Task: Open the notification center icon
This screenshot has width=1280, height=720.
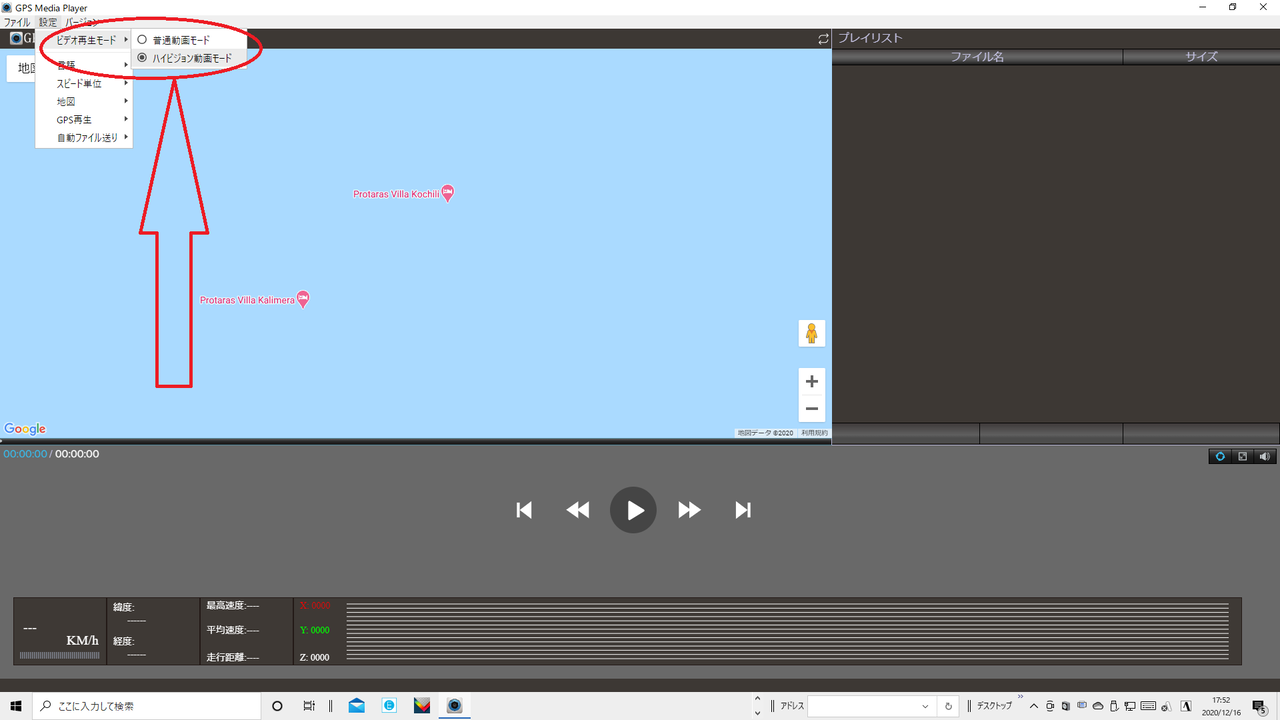Action: (x=1260, y=706)
